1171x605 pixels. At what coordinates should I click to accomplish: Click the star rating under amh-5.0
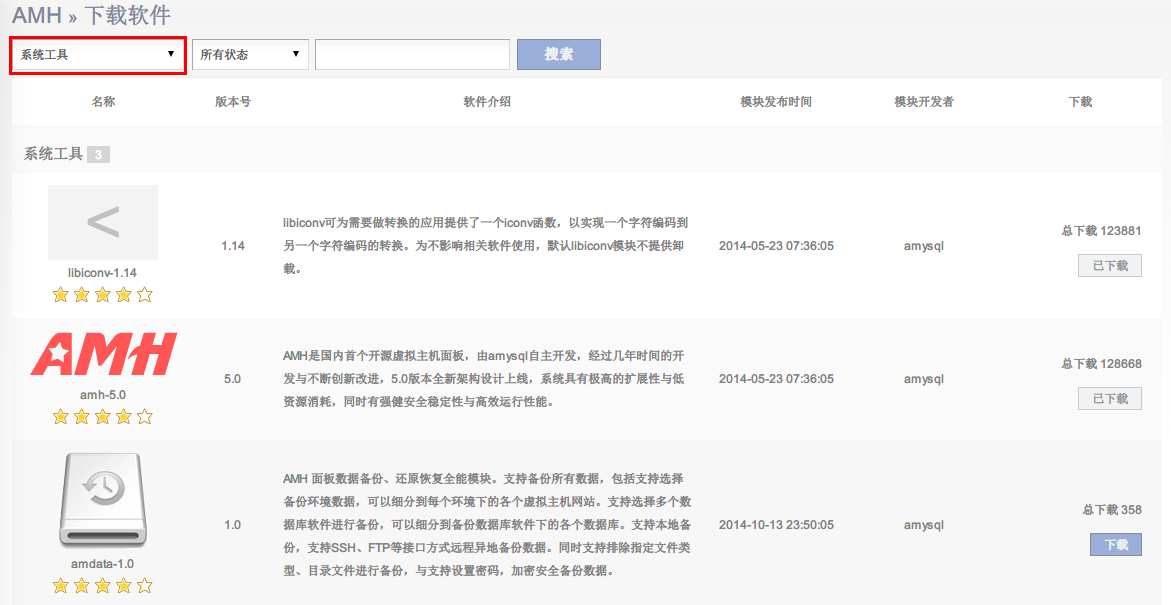tap(103, 416)
